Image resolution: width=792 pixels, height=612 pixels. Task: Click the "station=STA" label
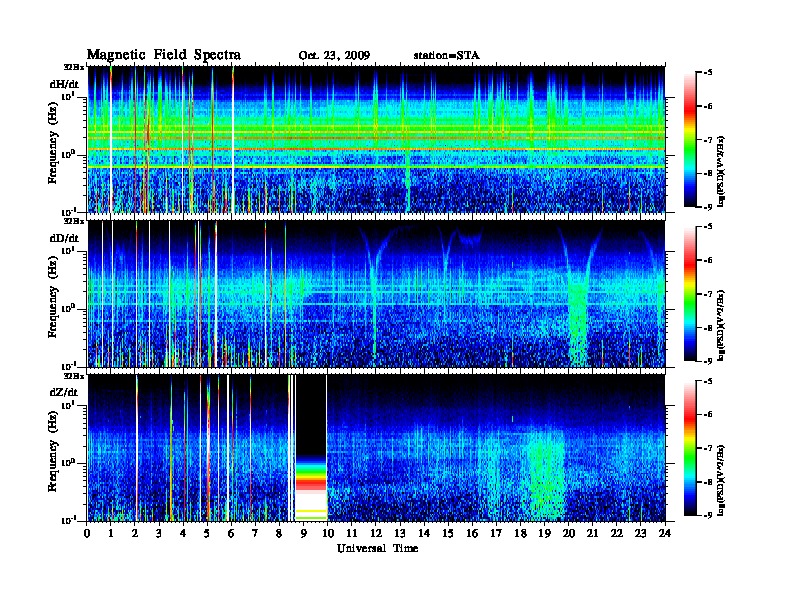446,55
